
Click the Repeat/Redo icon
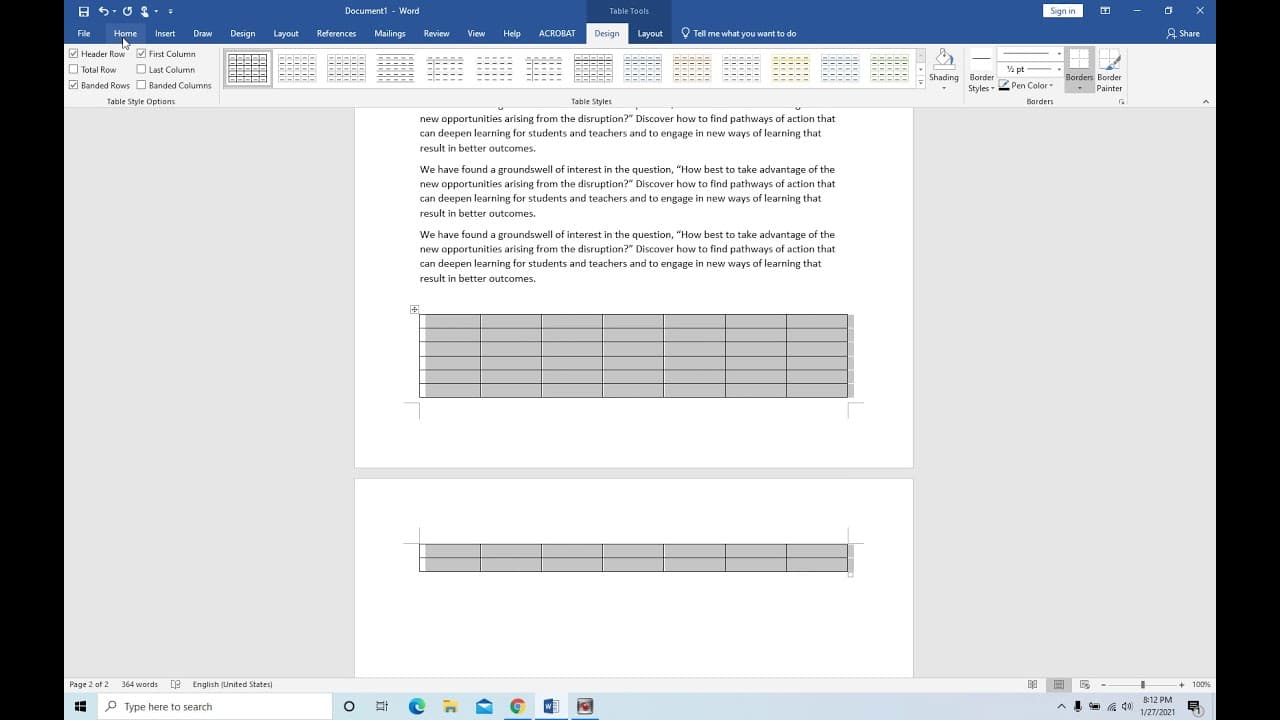[127, 11]
